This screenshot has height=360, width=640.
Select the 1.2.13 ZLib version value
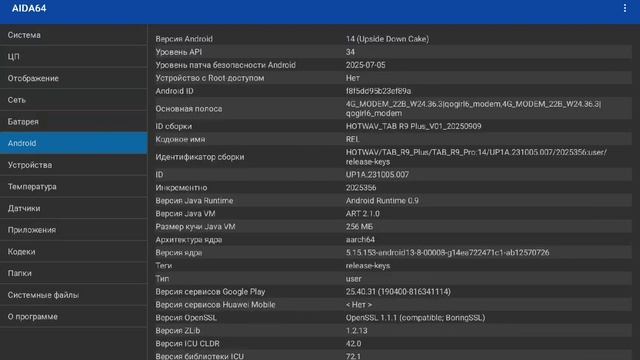[x=356, y=331]
